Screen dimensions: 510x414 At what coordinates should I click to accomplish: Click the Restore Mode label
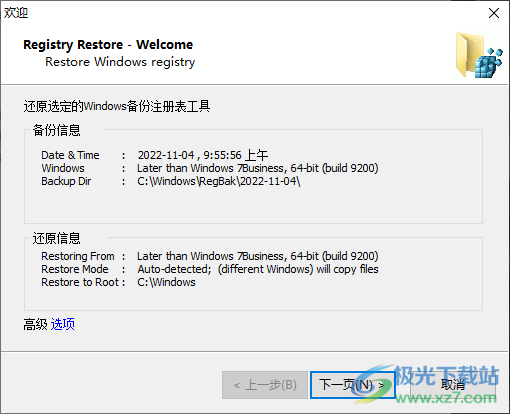click(75, 269)
